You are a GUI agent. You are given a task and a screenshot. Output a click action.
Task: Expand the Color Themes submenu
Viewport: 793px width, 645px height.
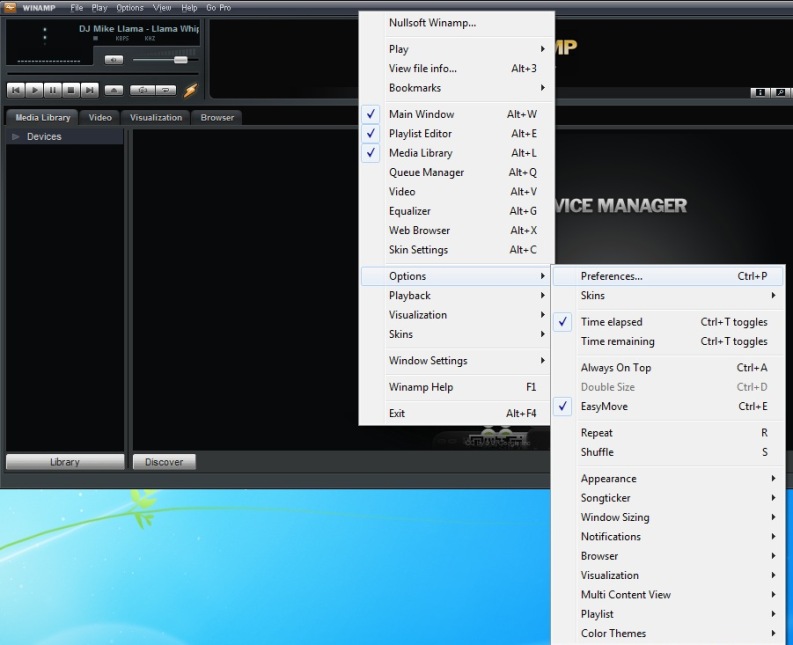click(668, 633)
